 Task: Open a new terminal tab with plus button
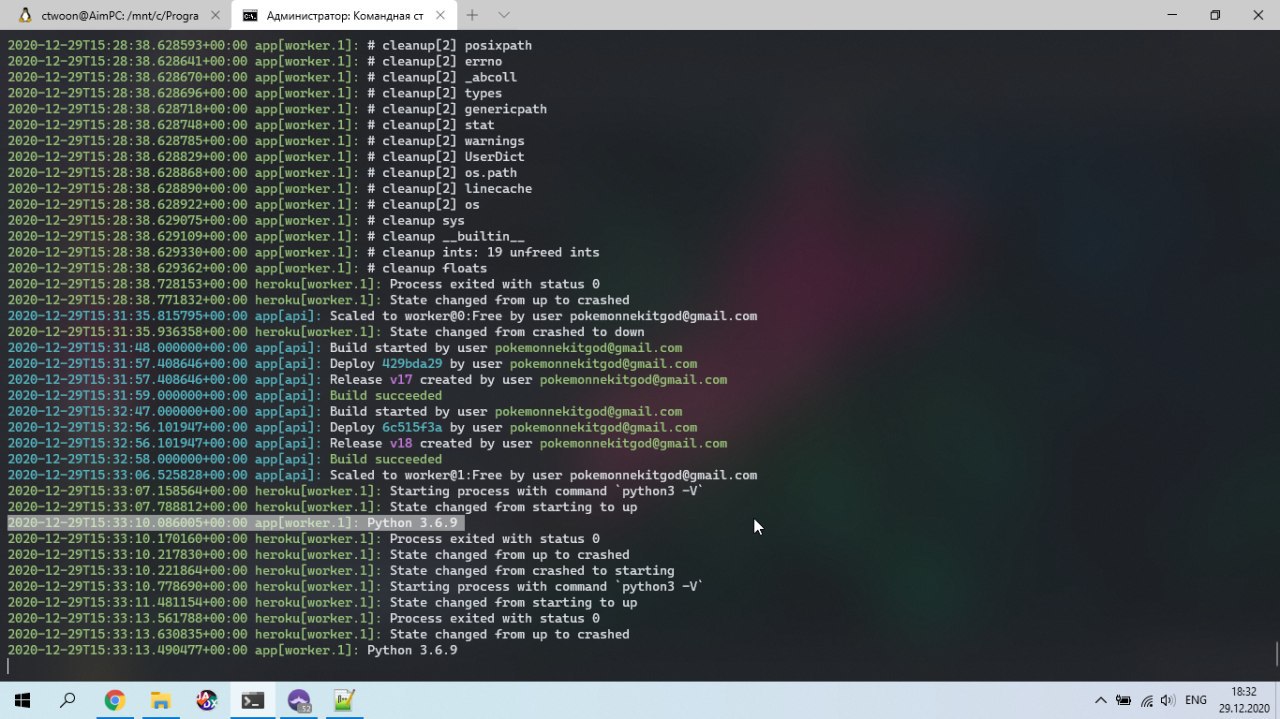(472, 15)
